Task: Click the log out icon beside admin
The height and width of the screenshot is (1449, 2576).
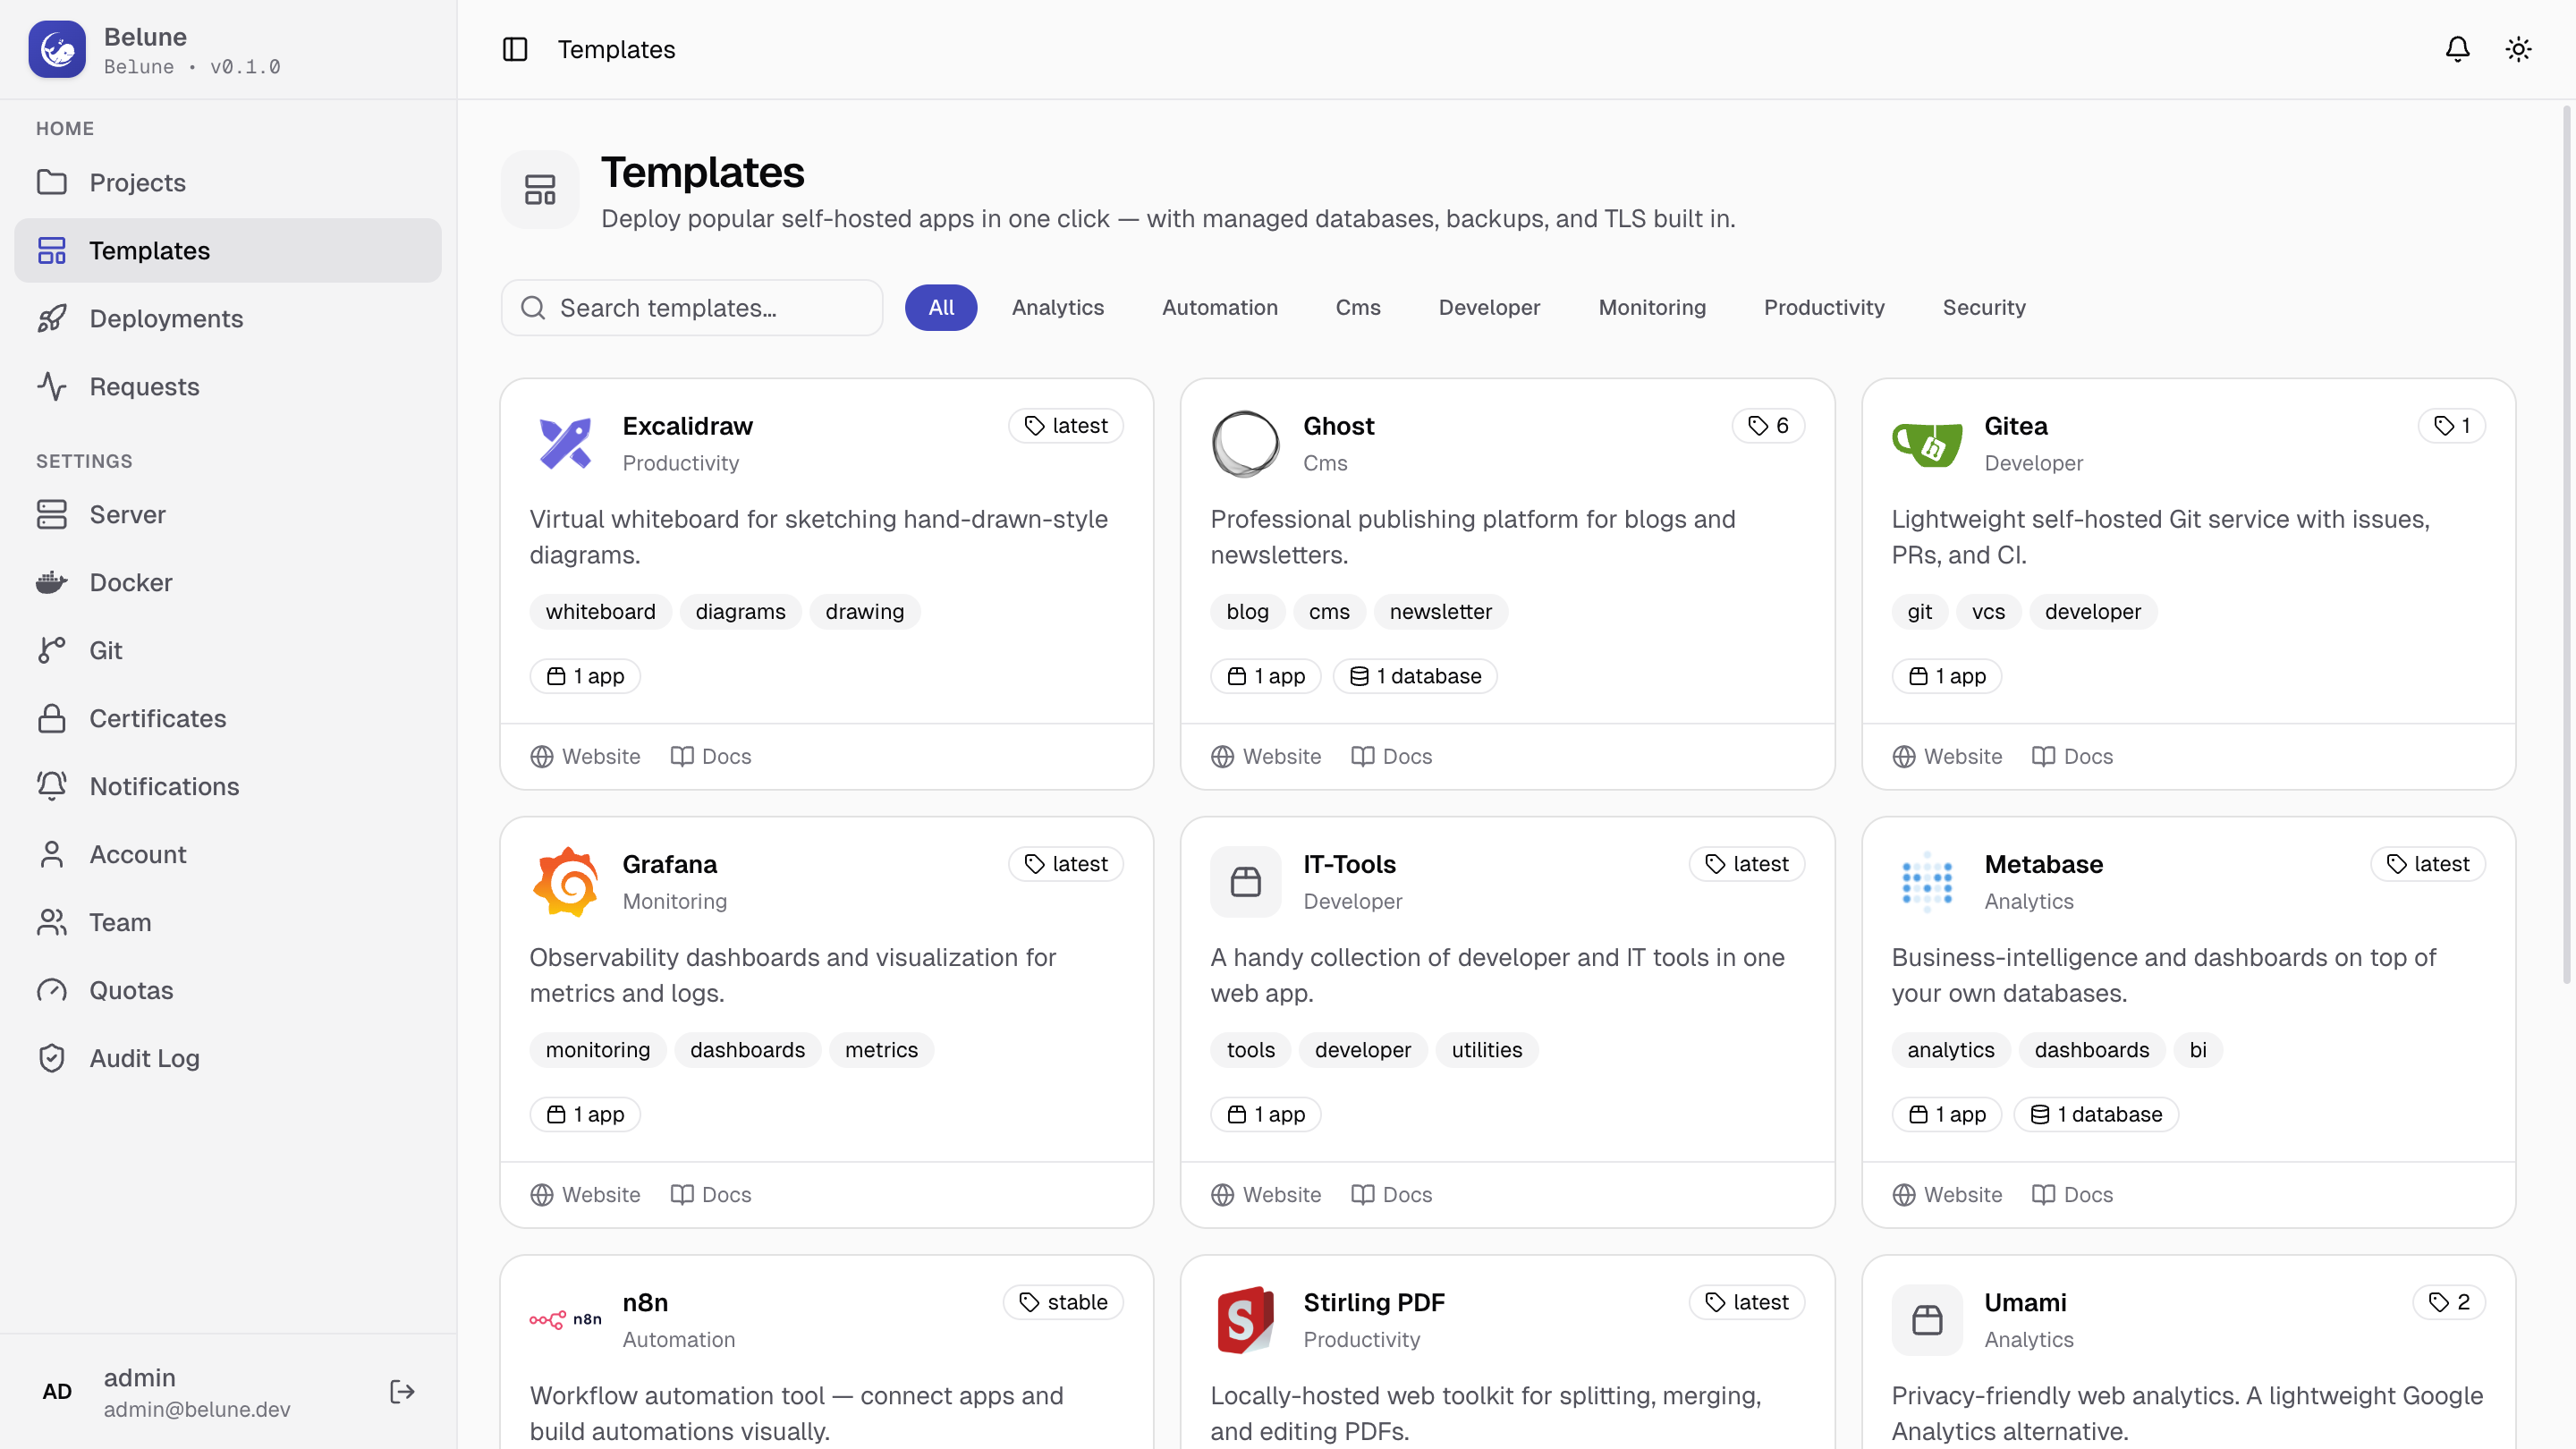Action: (x=402, y=1391)
